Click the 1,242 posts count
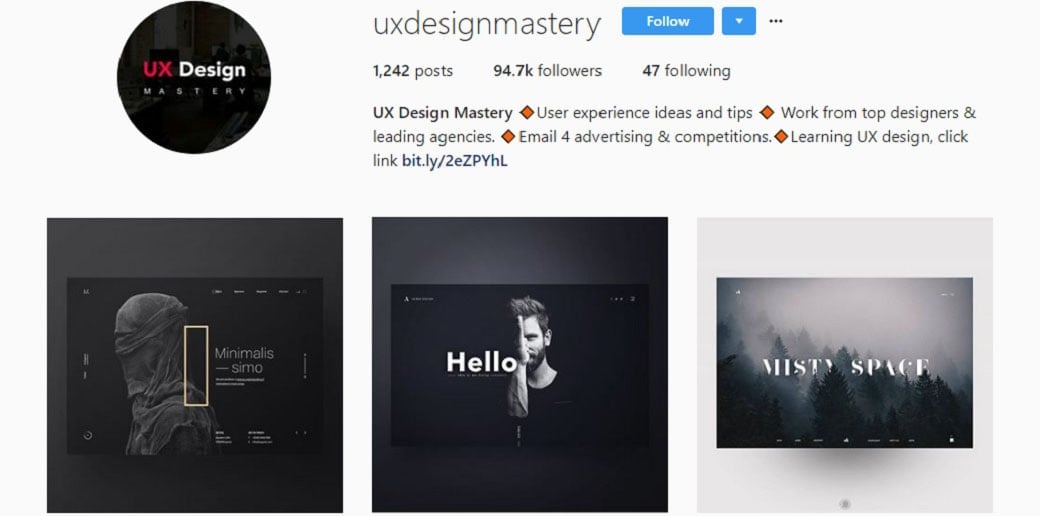This screenshot has height=516, width=1040. coord(413,71)
